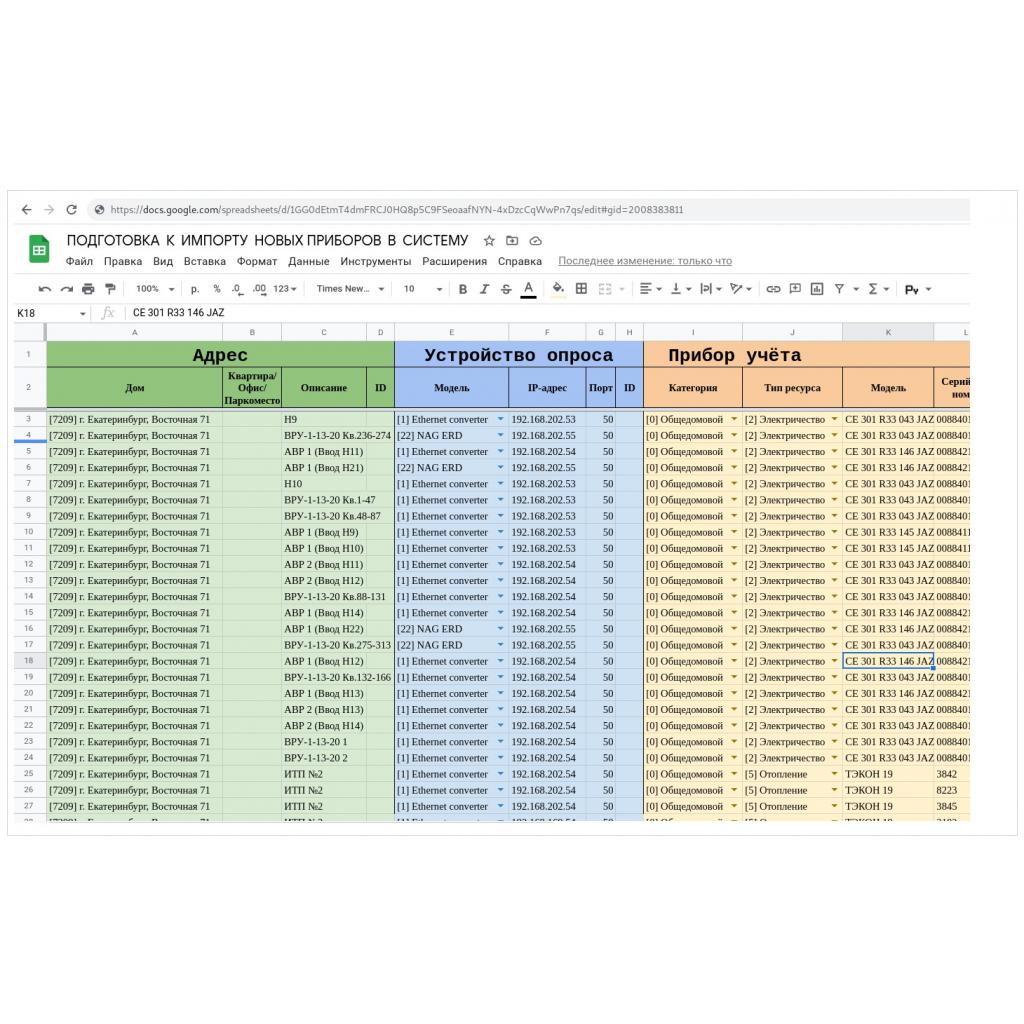Image resolution: width=1024 pixels, height=1024 pixels.
Task: Open resource type dropdown in row 25 Отопление
Action: [x=834, y=774]
